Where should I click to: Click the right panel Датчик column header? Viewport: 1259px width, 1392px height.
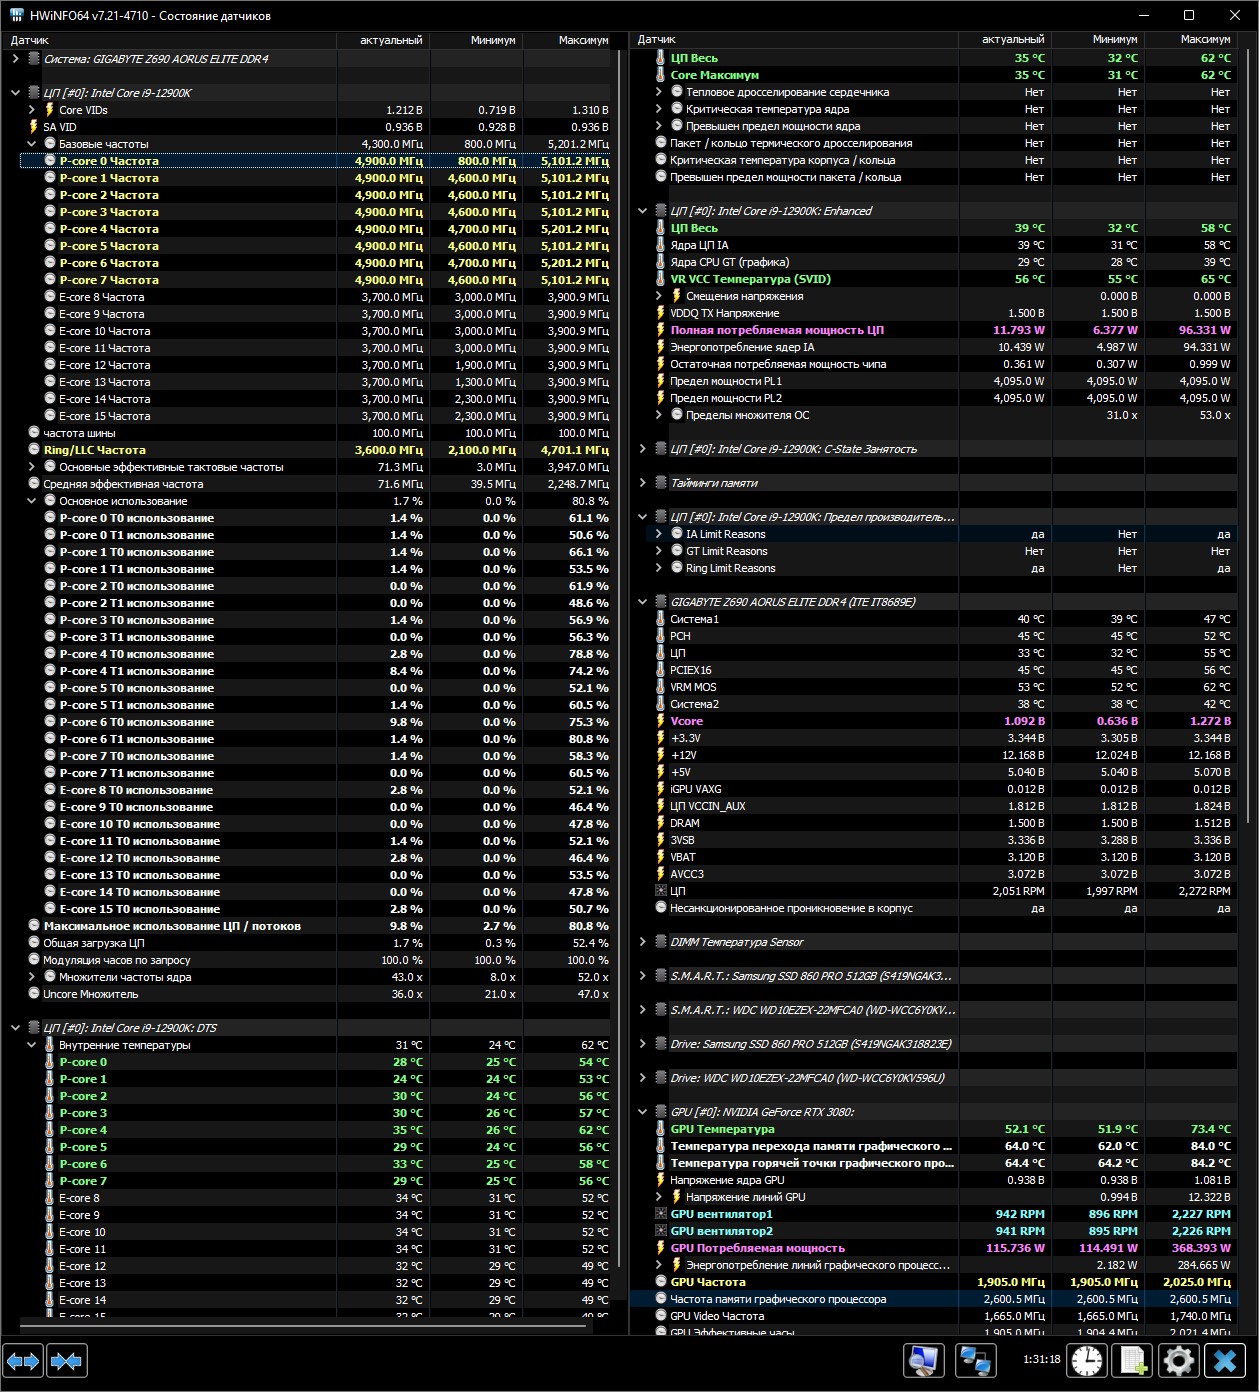pyautogui.click(x=794, y=40)
